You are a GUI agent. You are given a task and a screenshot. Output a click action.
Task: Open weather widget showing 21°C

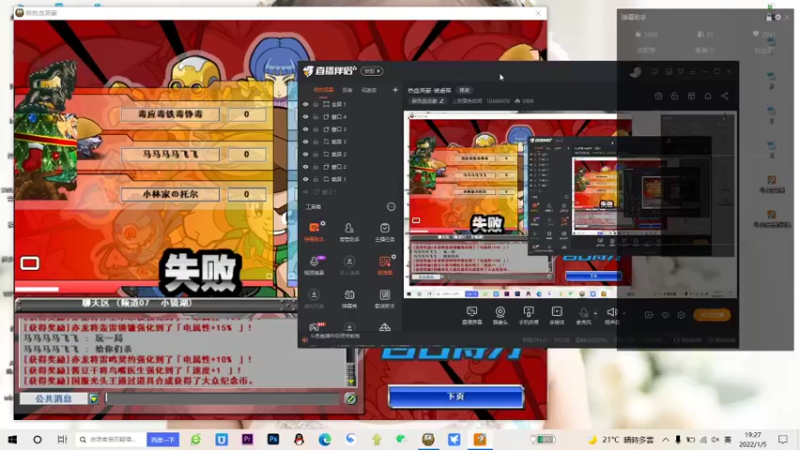pos(620,439)
